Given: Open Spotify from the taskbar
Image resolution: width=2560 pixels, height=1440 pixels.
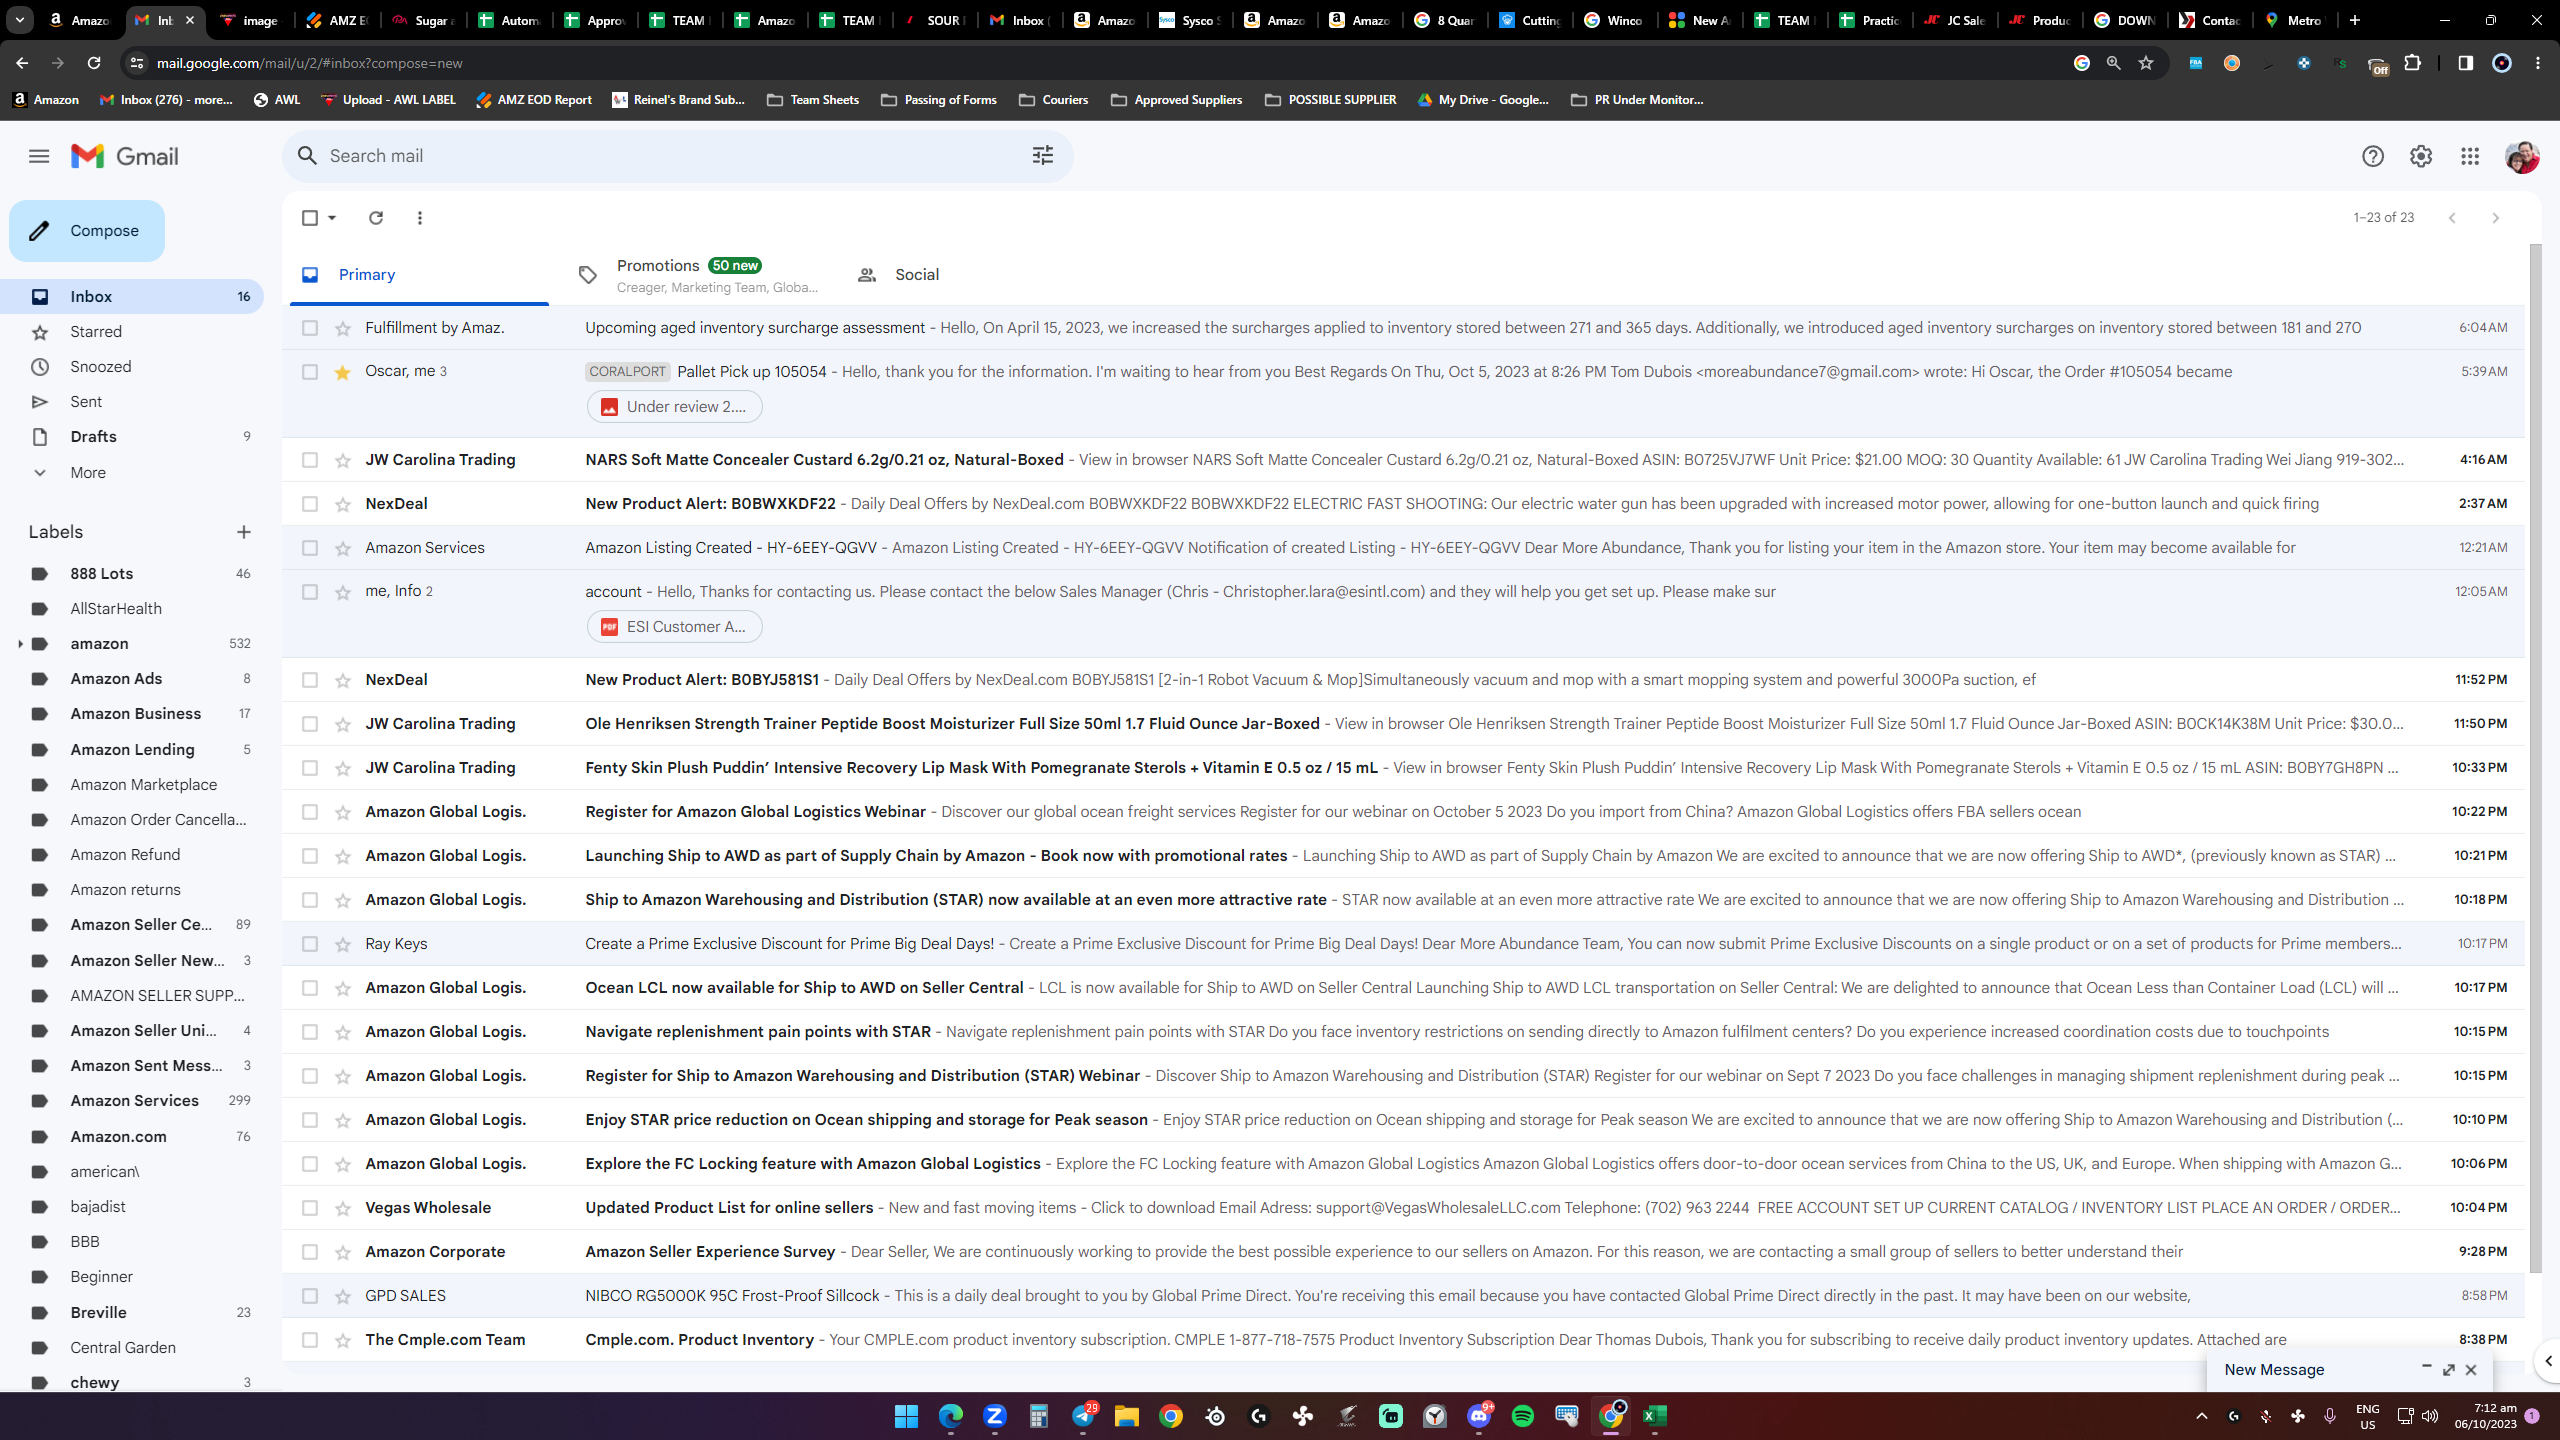Looking at the screenshot, I should [1523, 1416].
